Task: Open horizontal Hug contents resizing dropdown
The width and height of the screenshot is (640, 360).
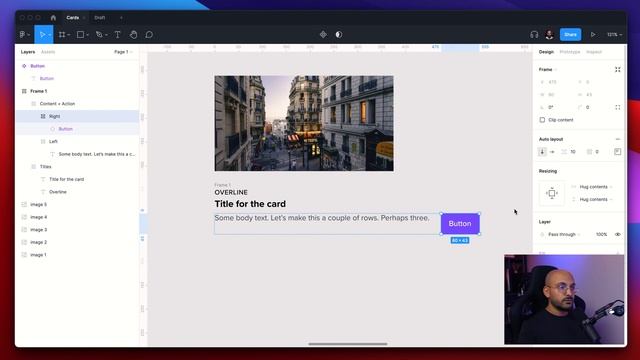Action: pos(596,187)
